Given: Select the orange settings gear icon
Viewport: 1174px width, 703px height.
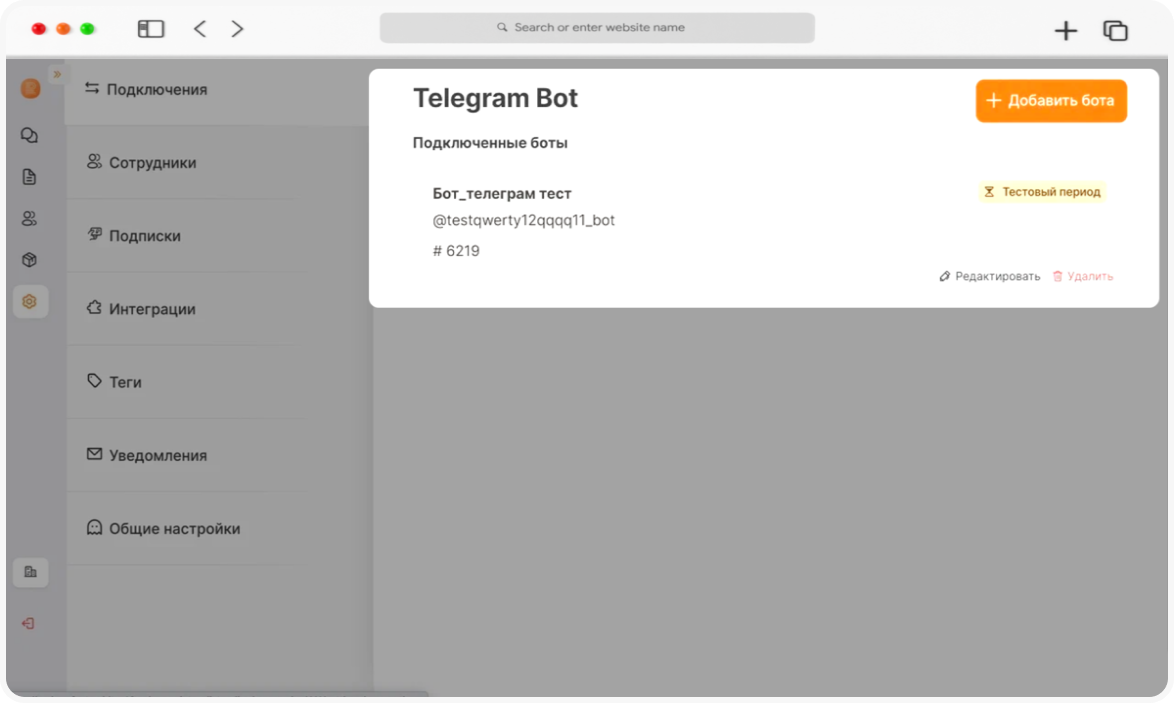Looking at the screenshot, I should (x=30, y=302).
